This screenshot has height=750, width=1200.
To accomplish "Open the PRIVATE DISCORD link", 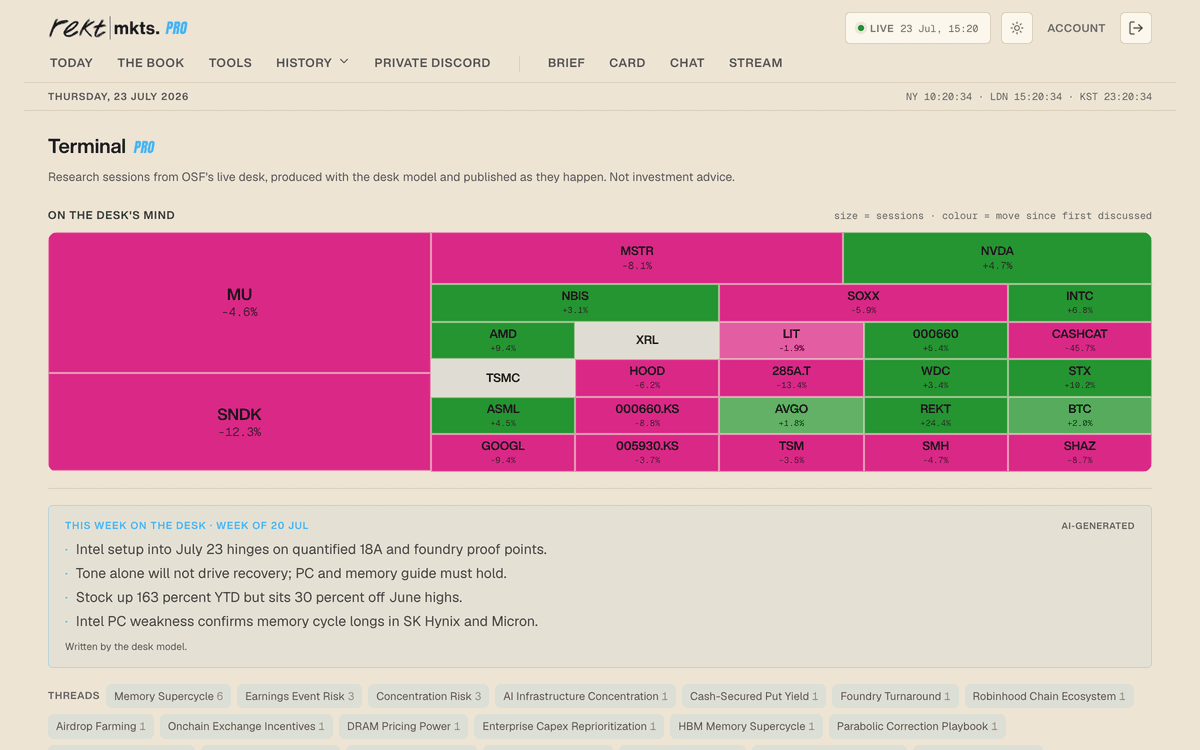I will (432, 62).
